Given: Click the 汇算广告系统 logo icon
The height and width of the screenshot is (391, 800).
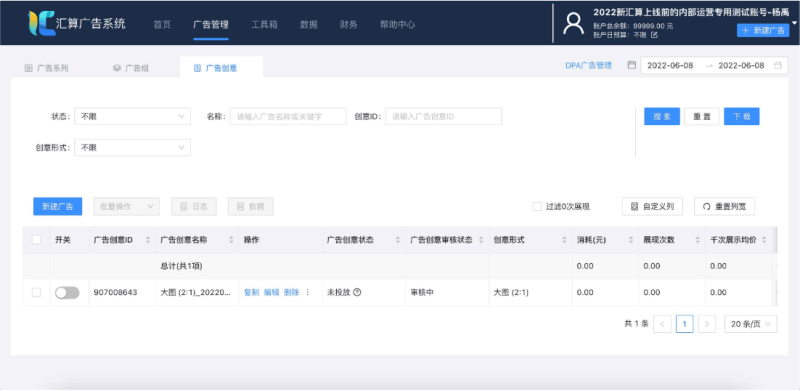Looking at the screenshot, I should (41, 23).
